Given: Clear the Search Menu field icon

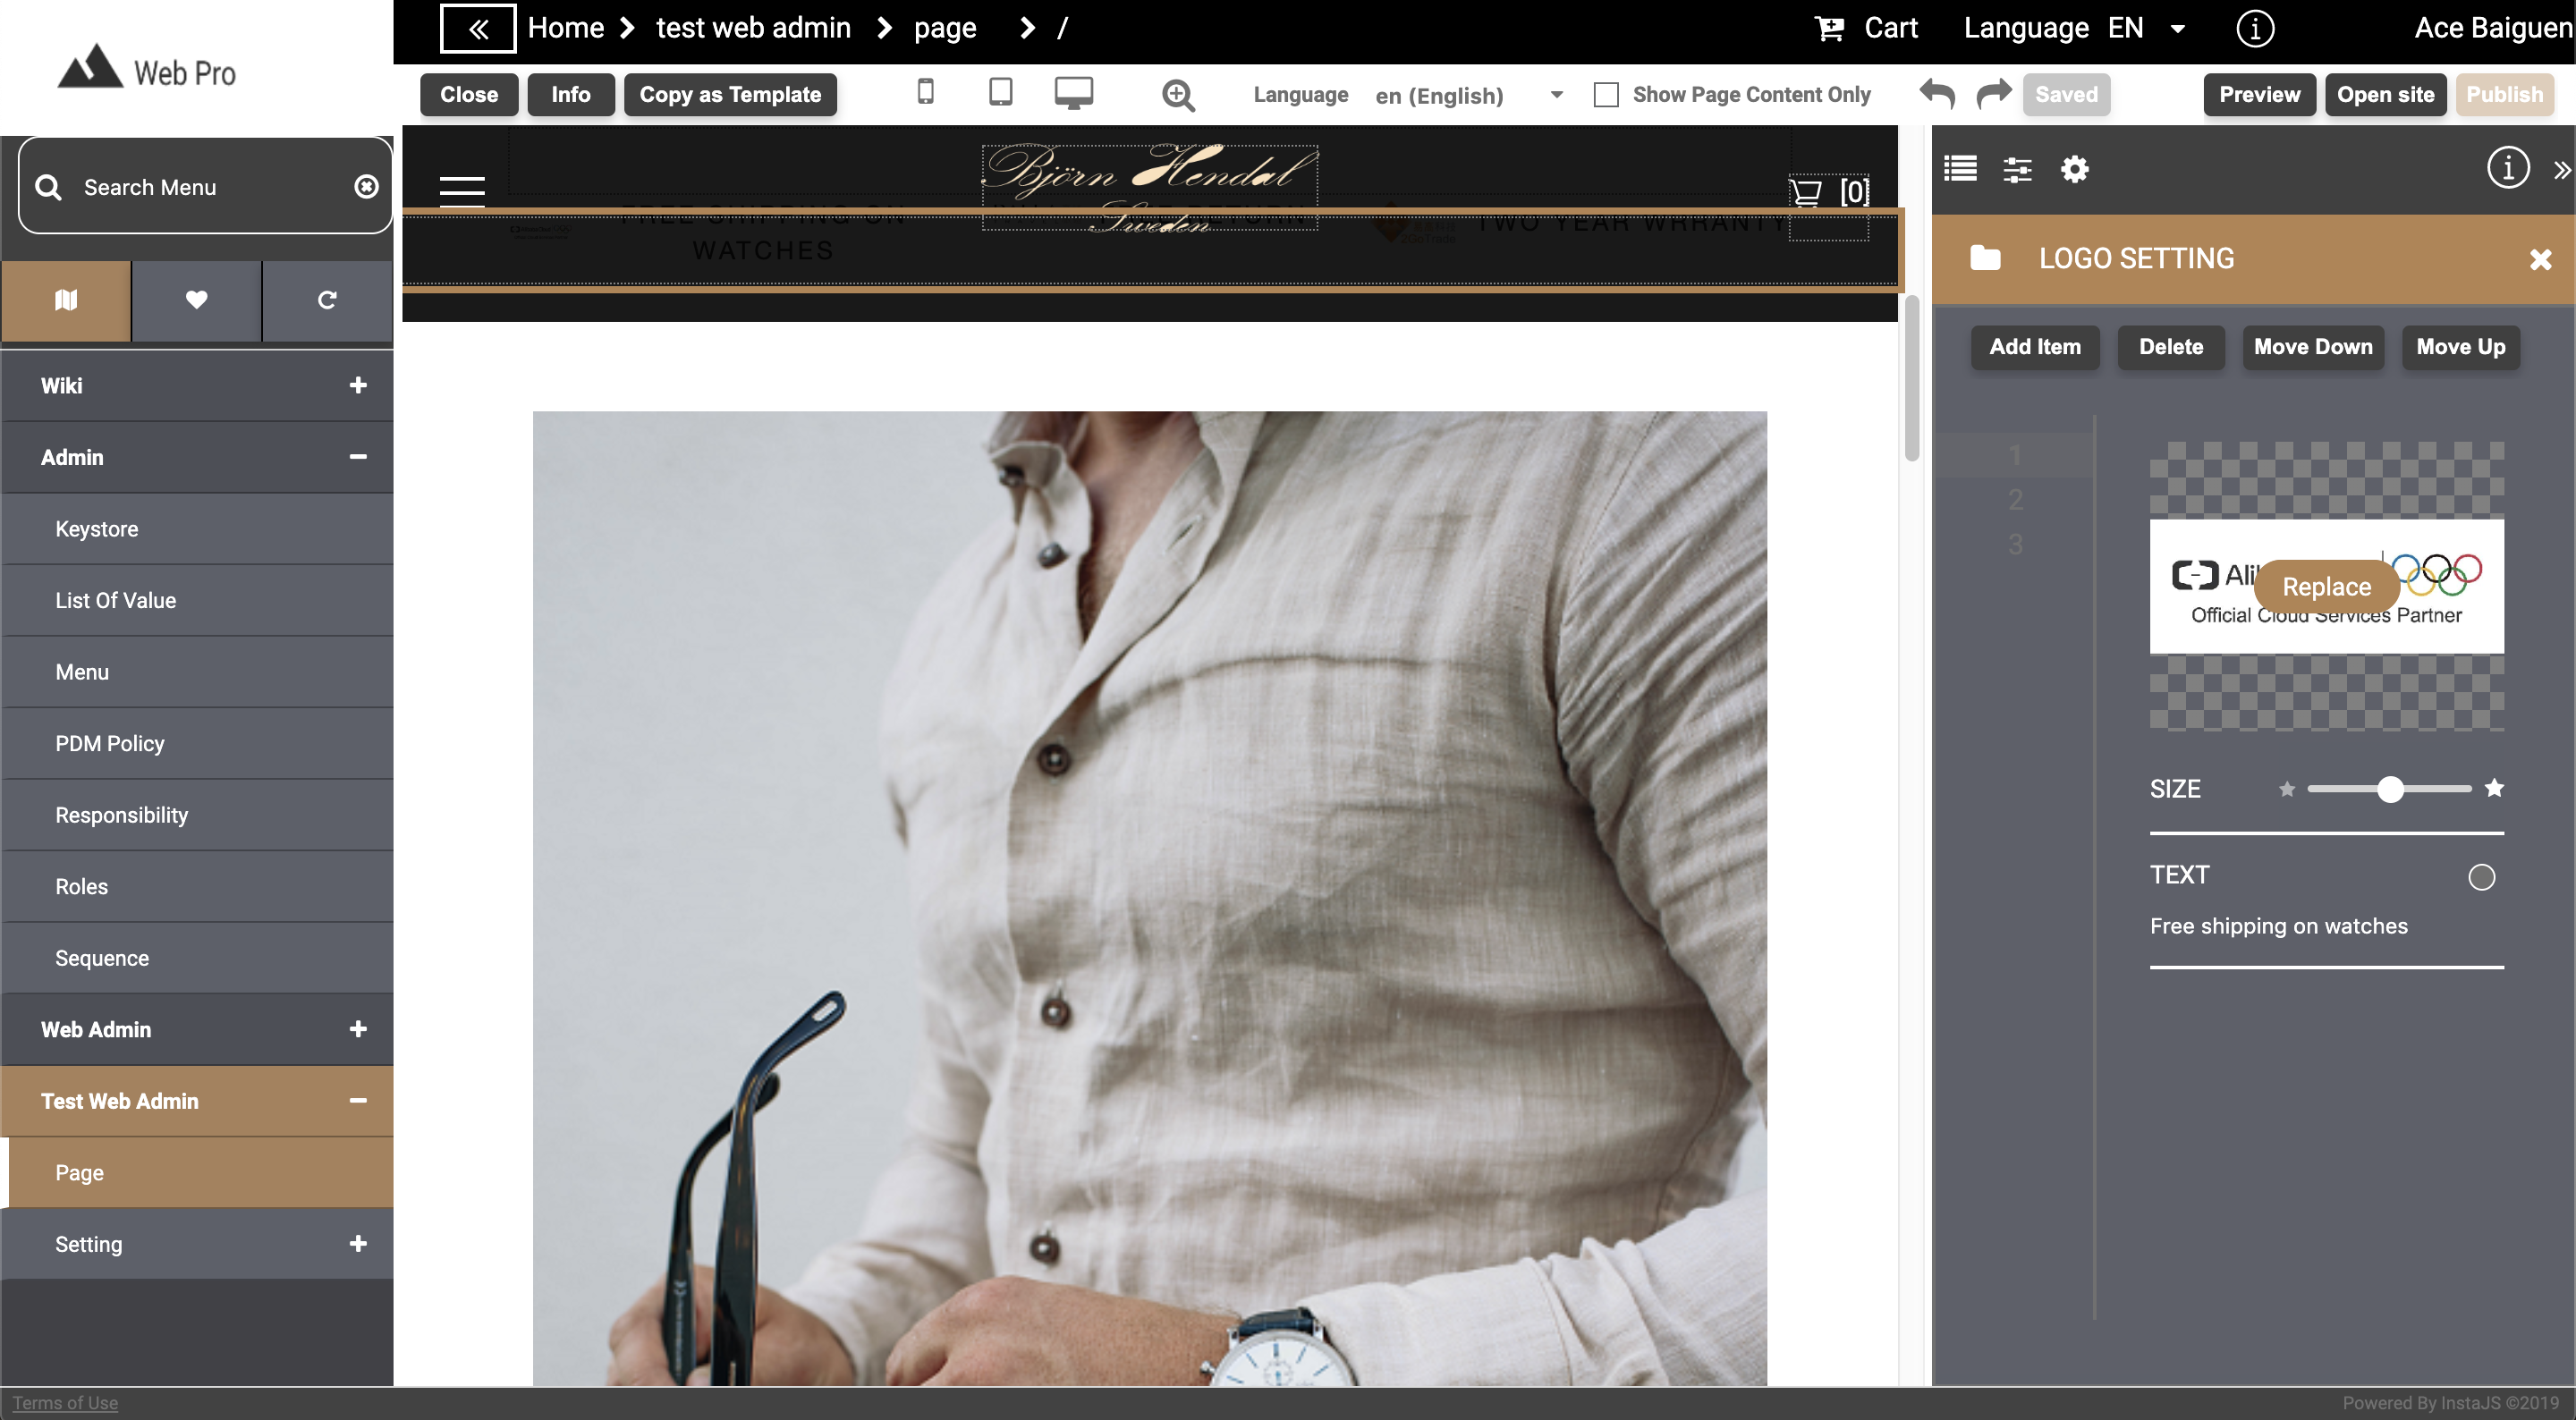Looking at the screenshot, I should (366, 187).
